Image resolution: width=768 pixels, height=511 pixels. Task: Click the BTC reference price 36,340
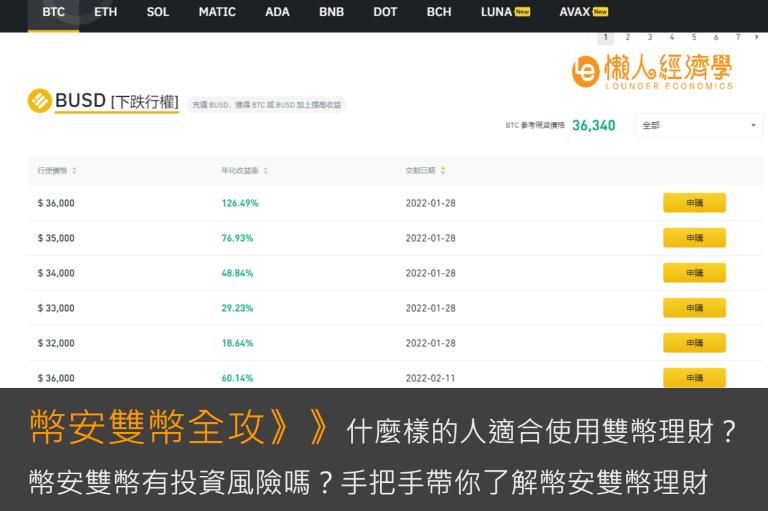(x=594, y=125)
